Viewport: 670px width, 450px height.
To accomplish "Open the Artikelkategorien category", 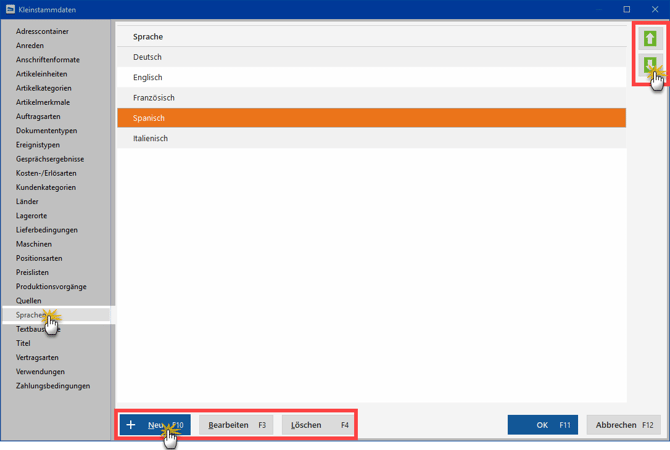I will tap(44, 88).
